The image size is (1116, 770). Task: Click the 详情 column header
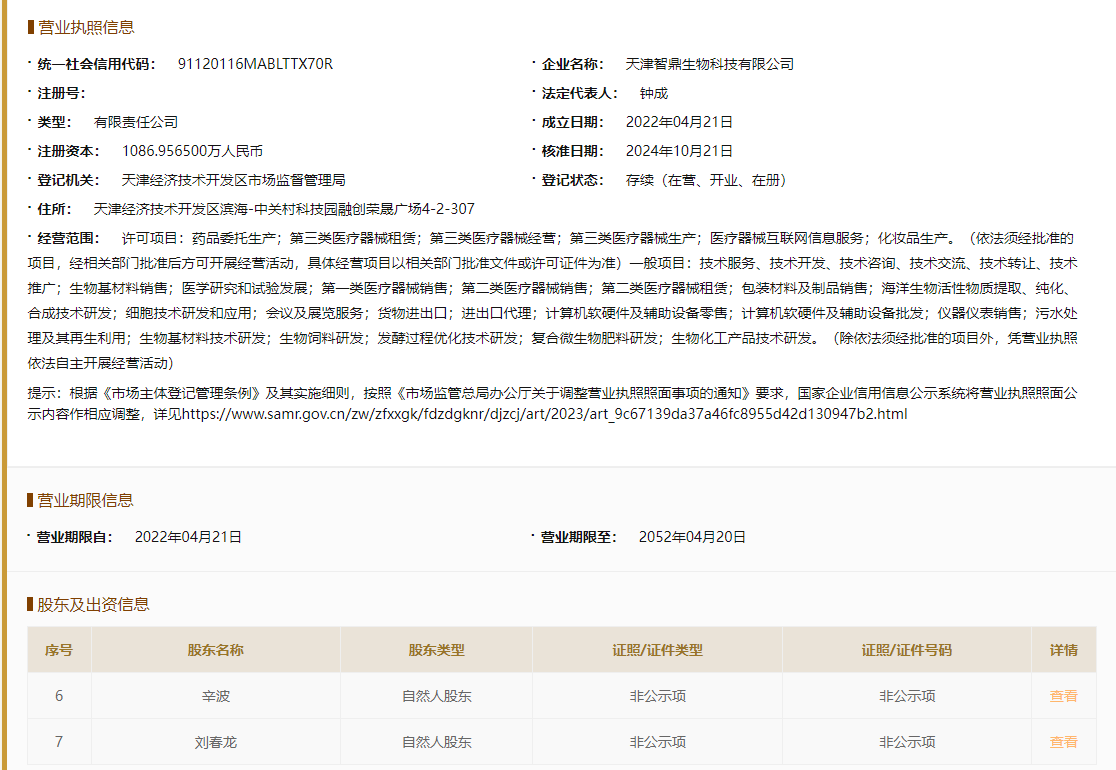tap(1064, 650)
